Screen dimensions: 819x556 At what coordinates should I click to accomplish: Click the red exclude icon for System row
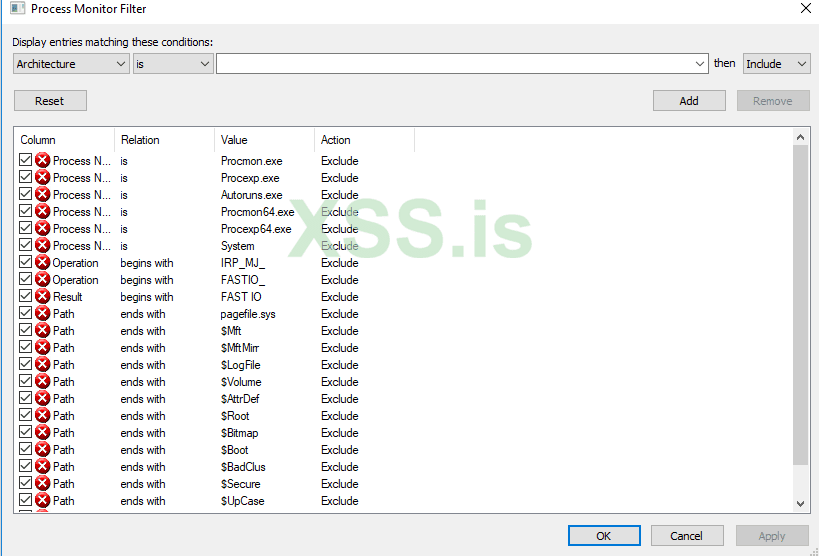pyautogui.click(x=42, y=246)
